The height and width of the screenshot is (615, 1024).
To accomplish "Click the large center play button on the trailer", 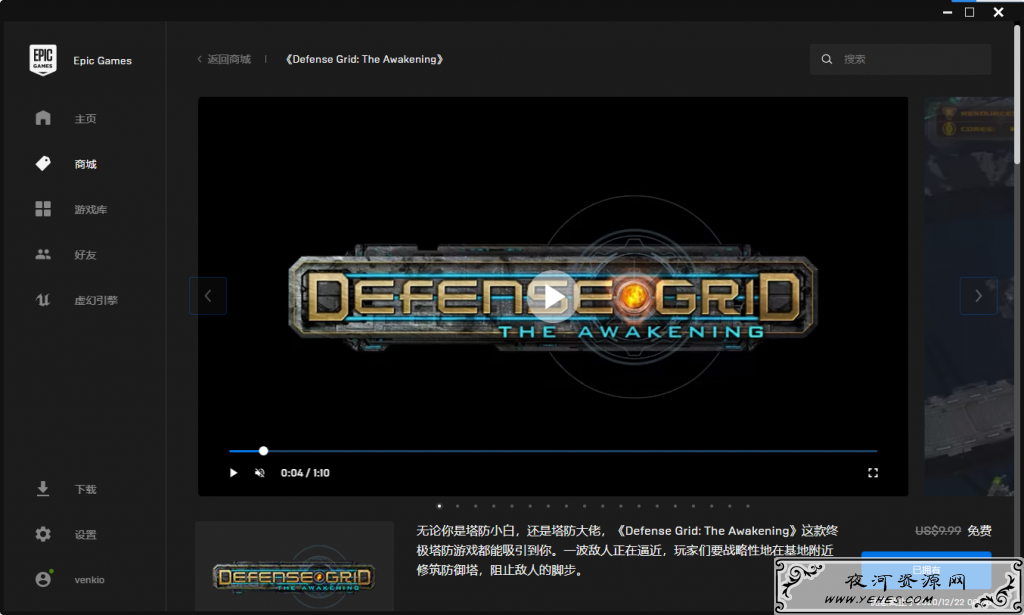I will pos(552,296).
